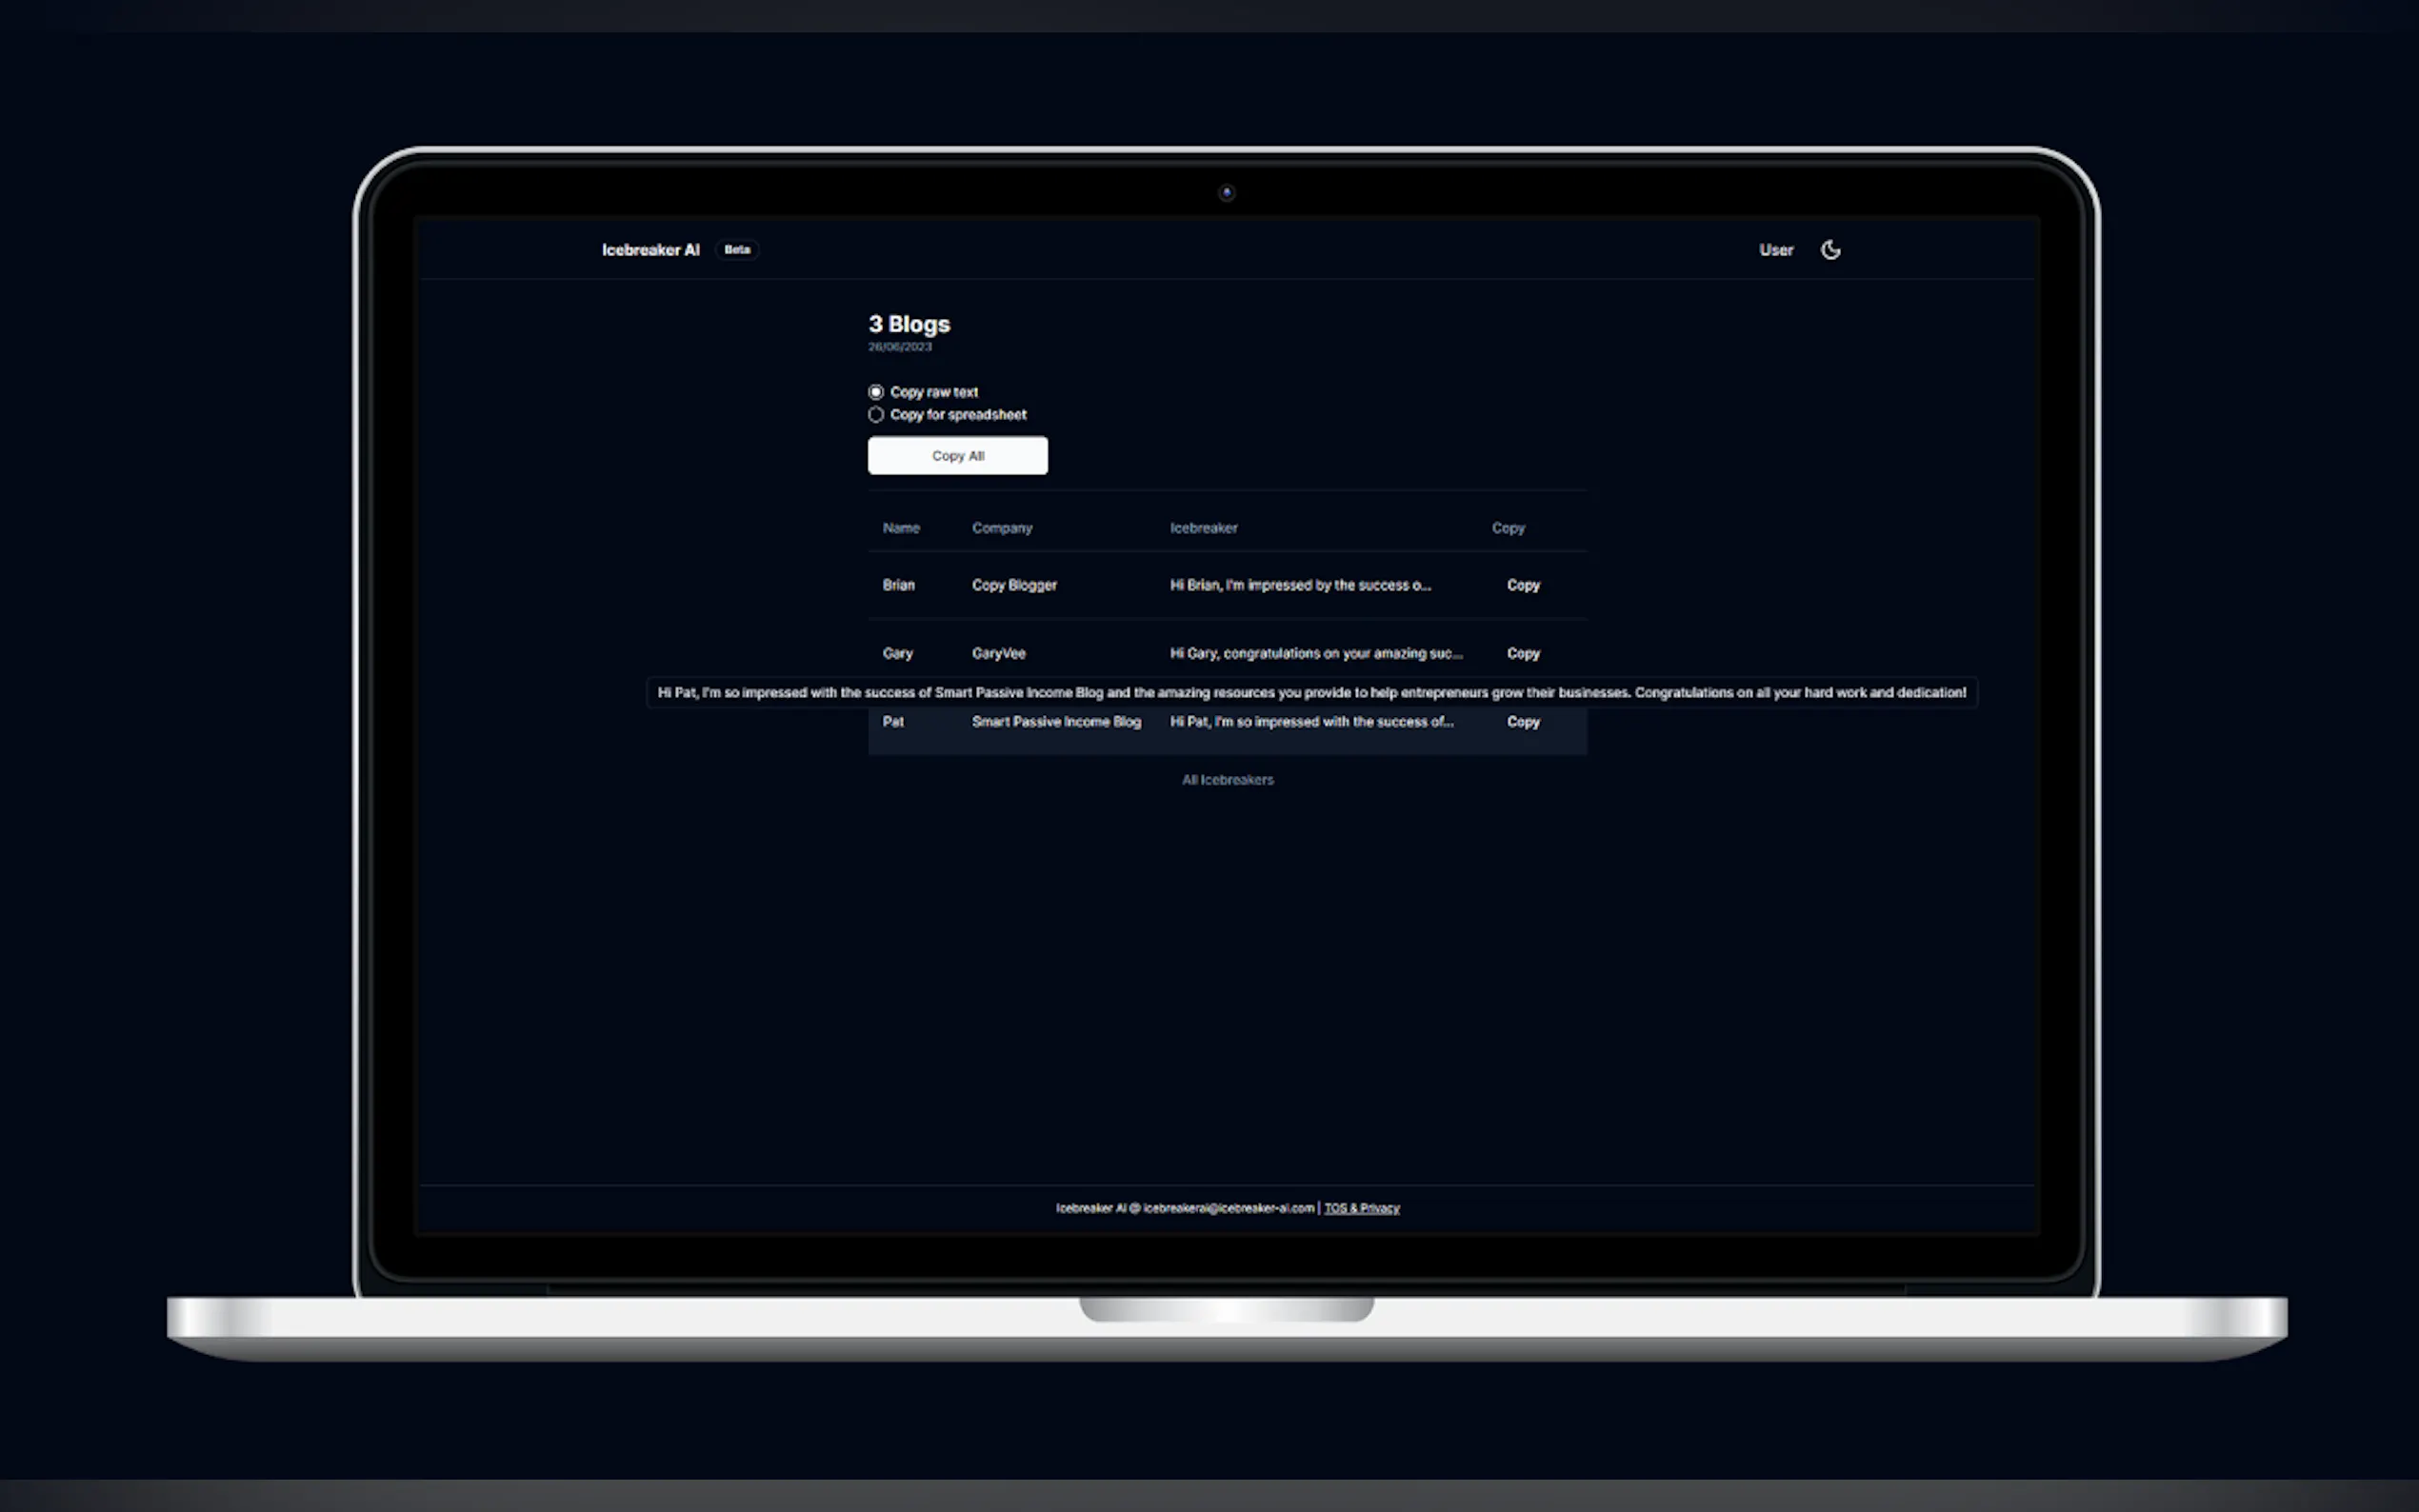Screen dimensions: 2419x1512
Task: Select the Copy for spreadsheet option
Action: click(876, 415)
